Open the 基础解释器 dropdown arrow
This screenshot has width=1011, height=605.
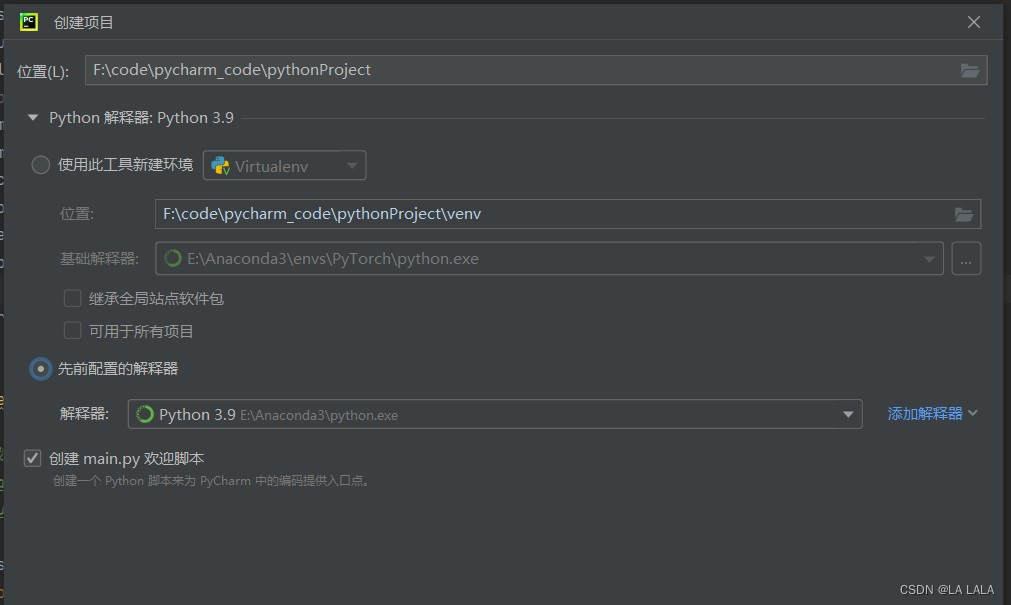(x=929, y=259)
